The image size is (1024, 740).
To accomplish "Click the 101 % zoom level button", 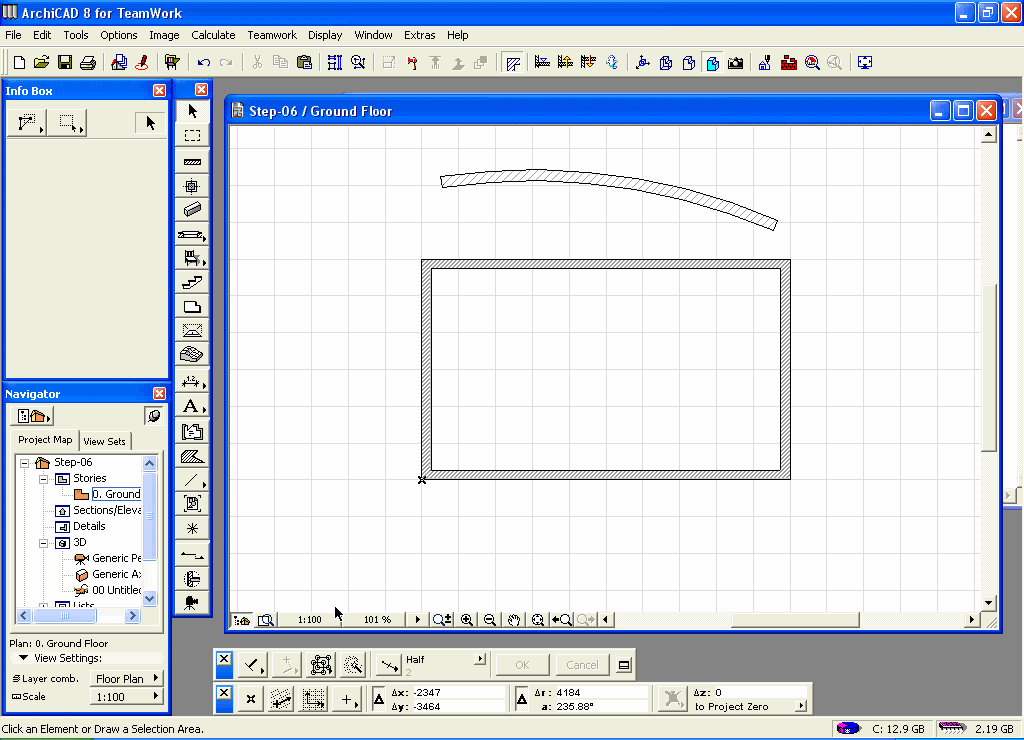I will [377, 620].
